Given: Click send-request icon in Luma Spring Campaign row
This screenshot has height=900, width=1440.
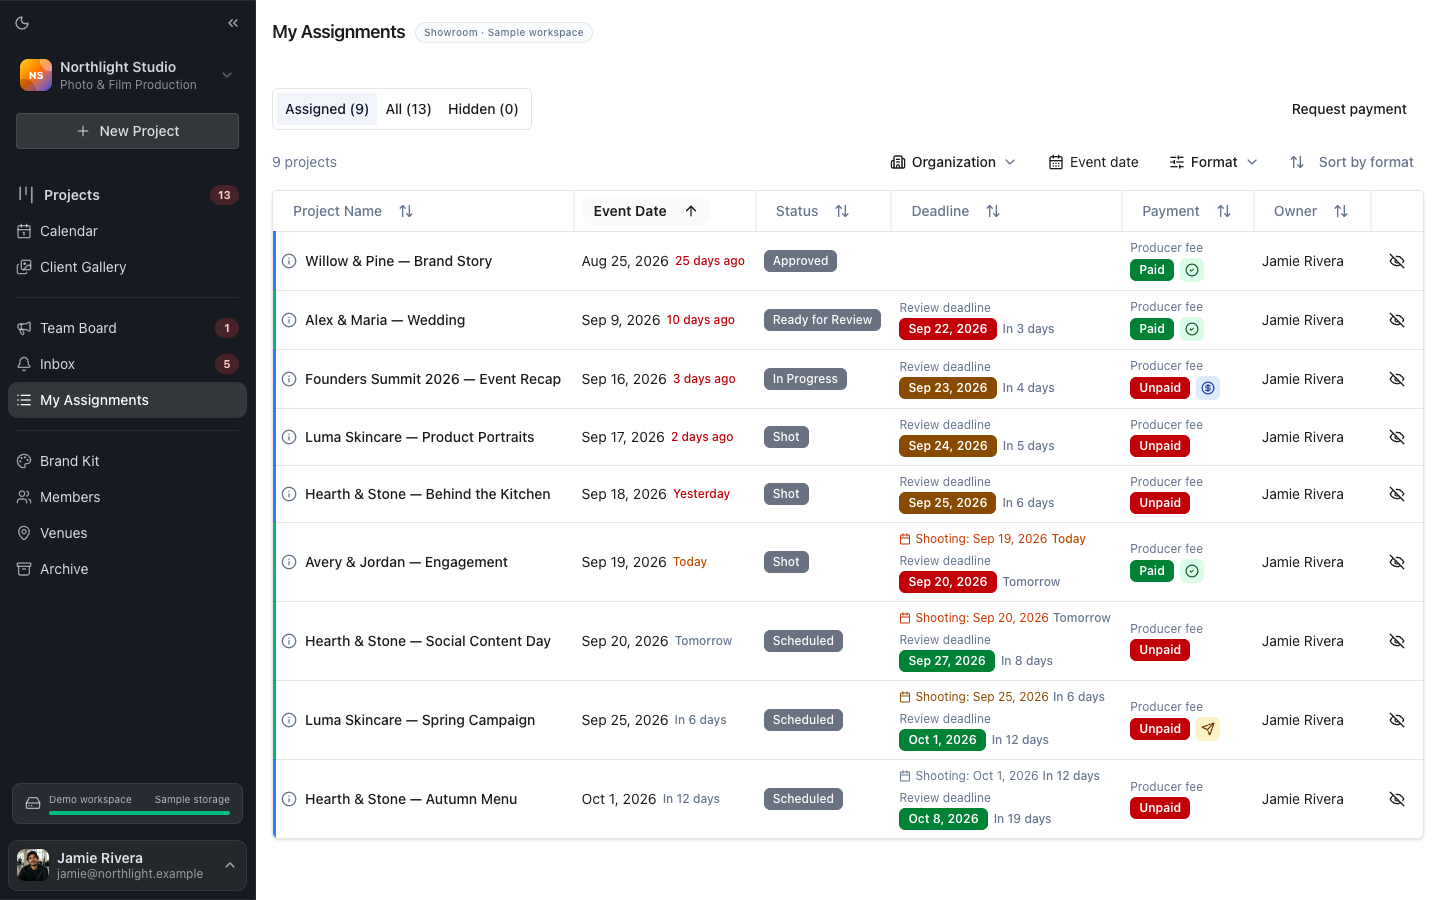Looking at the screenshot, I should [1208, 729].
